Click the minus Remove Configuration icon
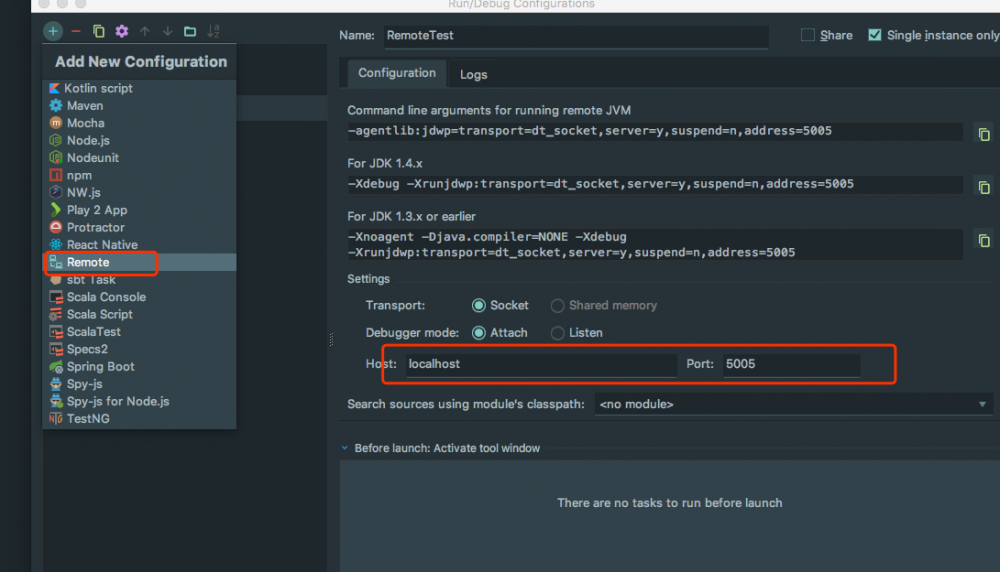The image size is (1000, 572). click(76, 32)
